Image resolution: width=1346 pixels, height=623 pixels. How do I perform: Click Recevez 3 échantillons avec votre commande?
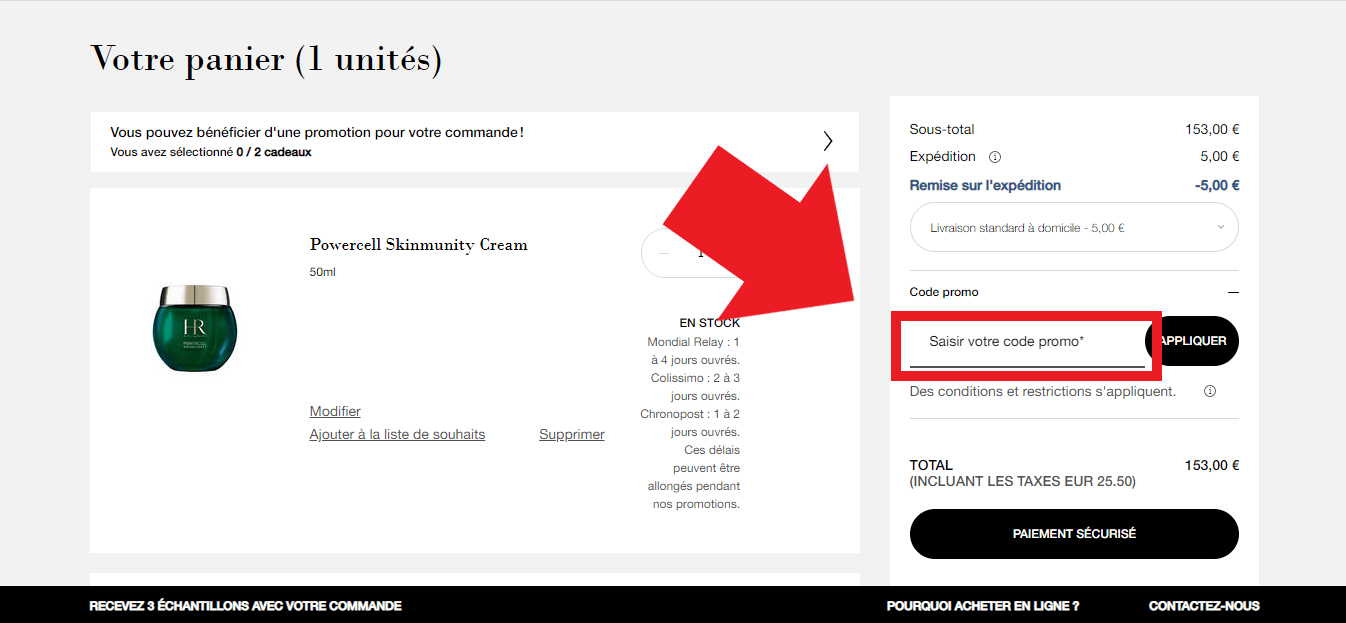coord(246,605)
